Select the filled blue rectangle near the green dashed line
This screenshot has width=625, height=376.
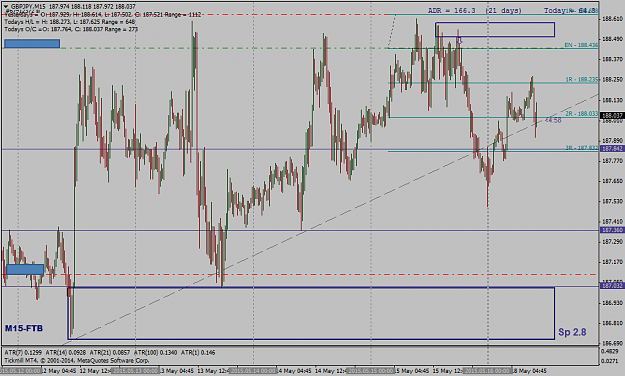32,43
